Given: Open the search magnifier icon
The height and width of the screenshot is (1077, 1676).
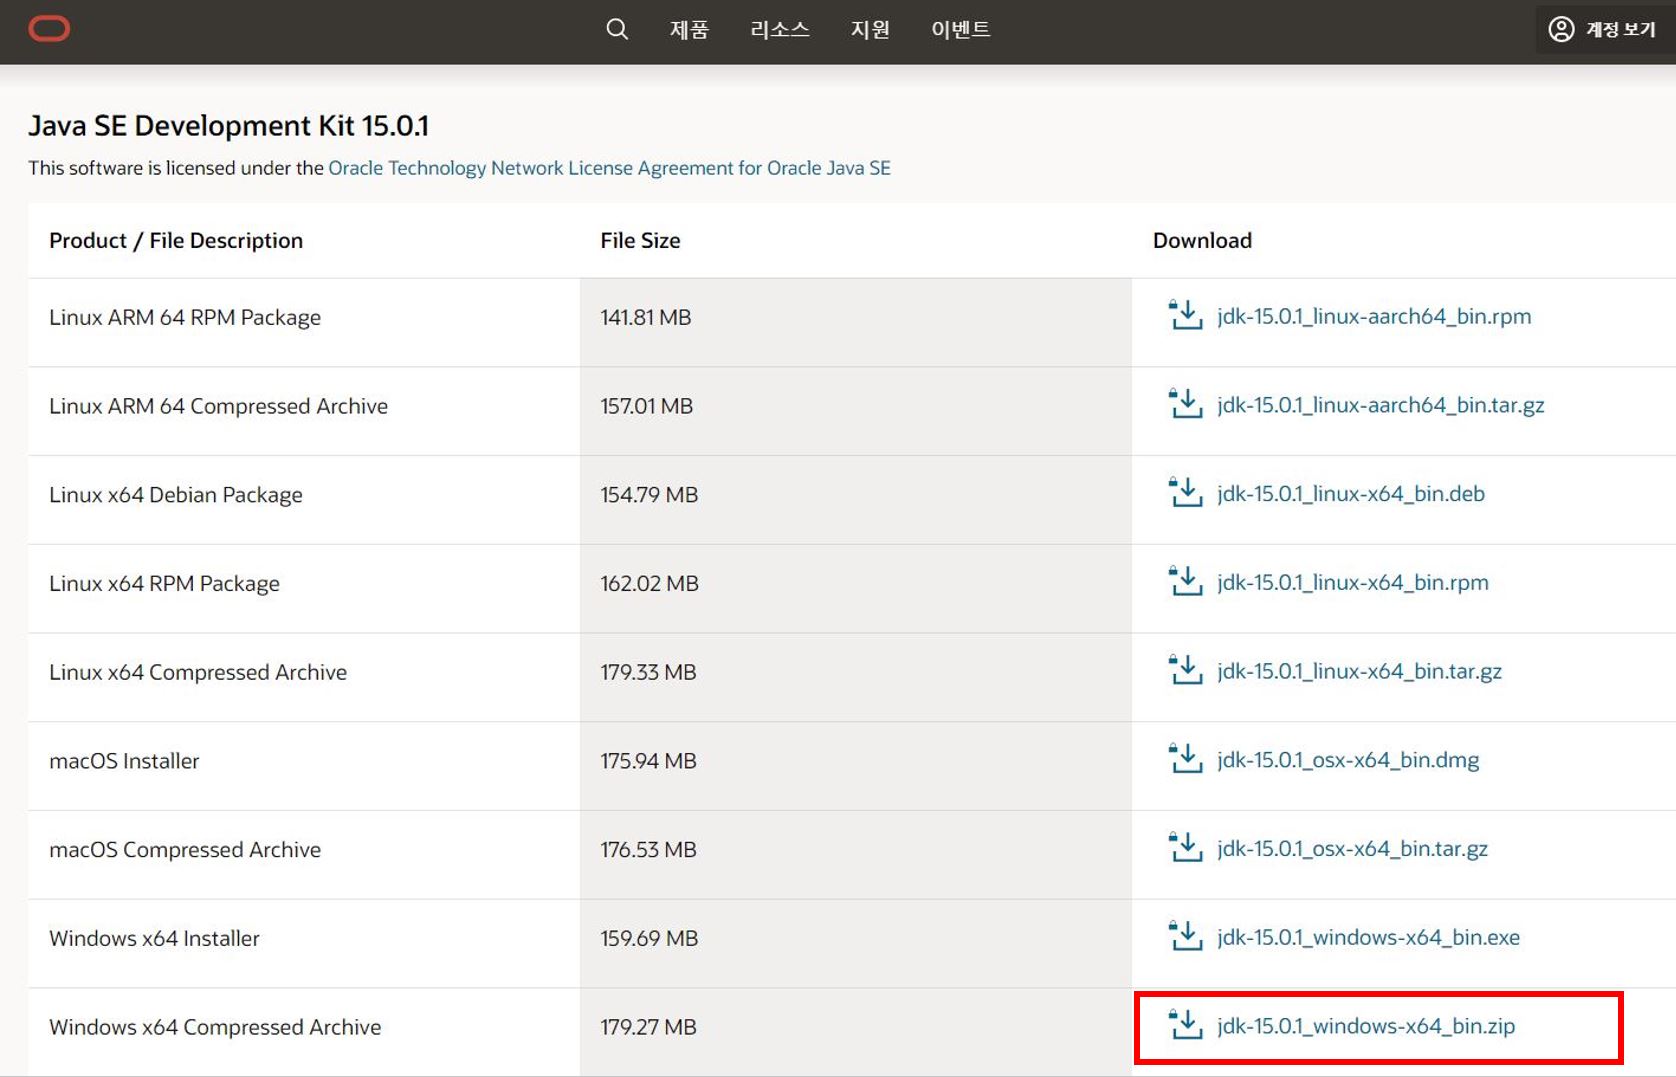Looking at the screenshot, I should click(617, 29).
